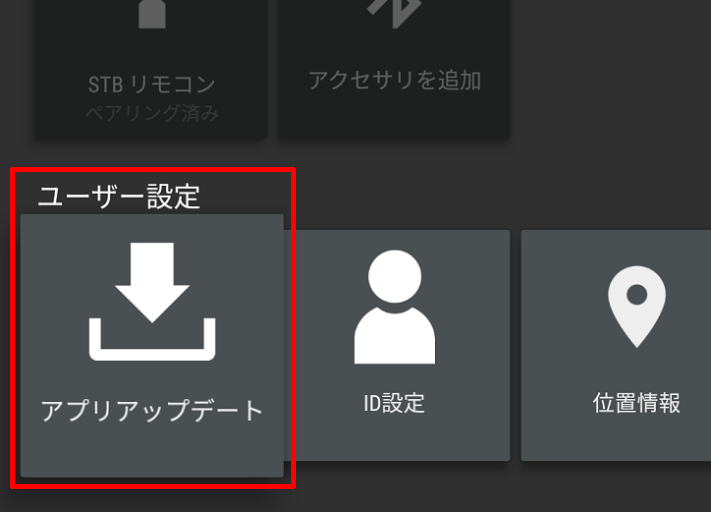Select the remote control icon above STB リモコン
711x512 pixels.
coord(152,14)
